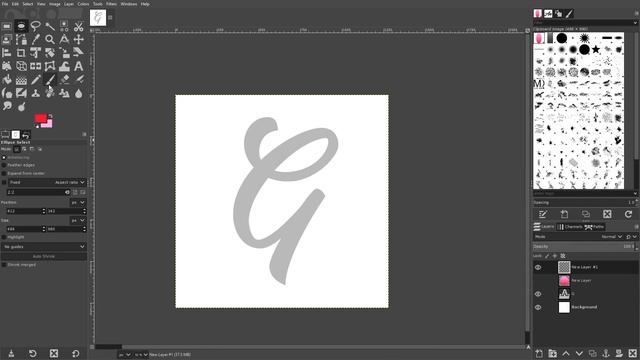
Task: Open the status bar unit dropdown
Action: point(124,355)
